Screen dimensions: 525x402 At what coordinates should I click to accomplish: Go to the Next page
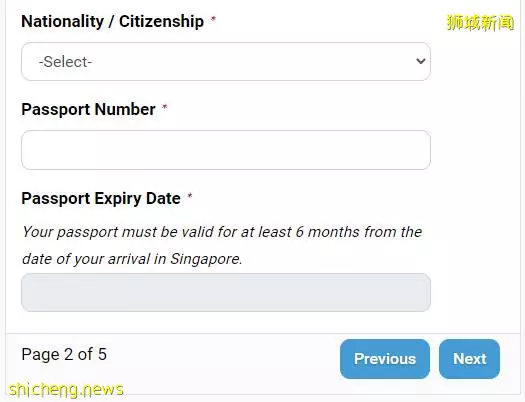469,359
